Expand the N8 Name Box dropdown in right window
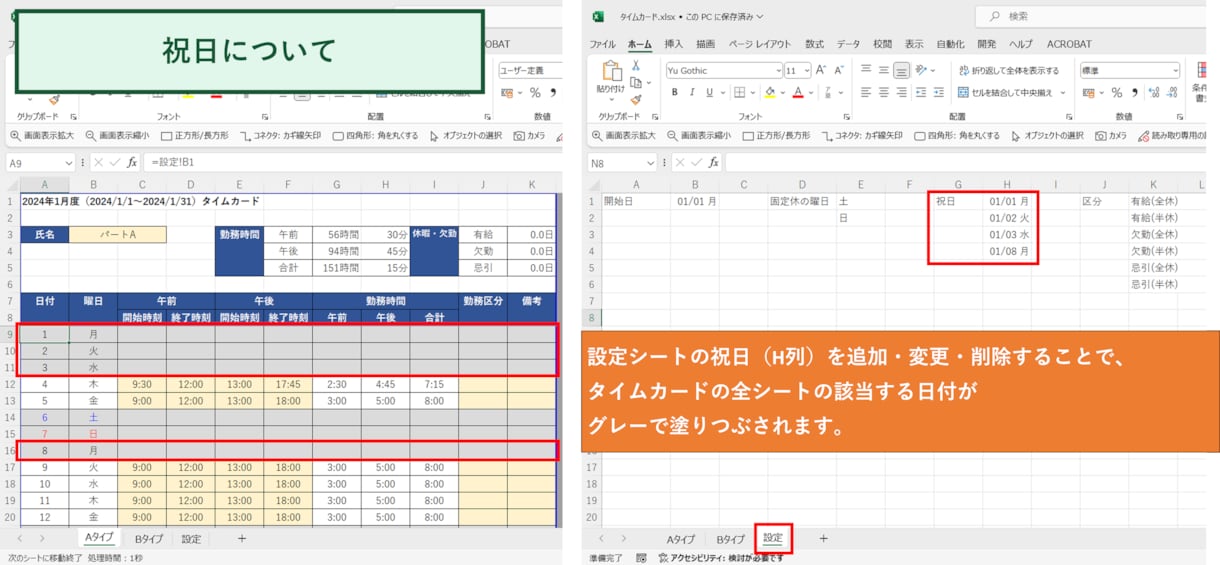The width and height of the screenshot is (1220, 565). 652,162
